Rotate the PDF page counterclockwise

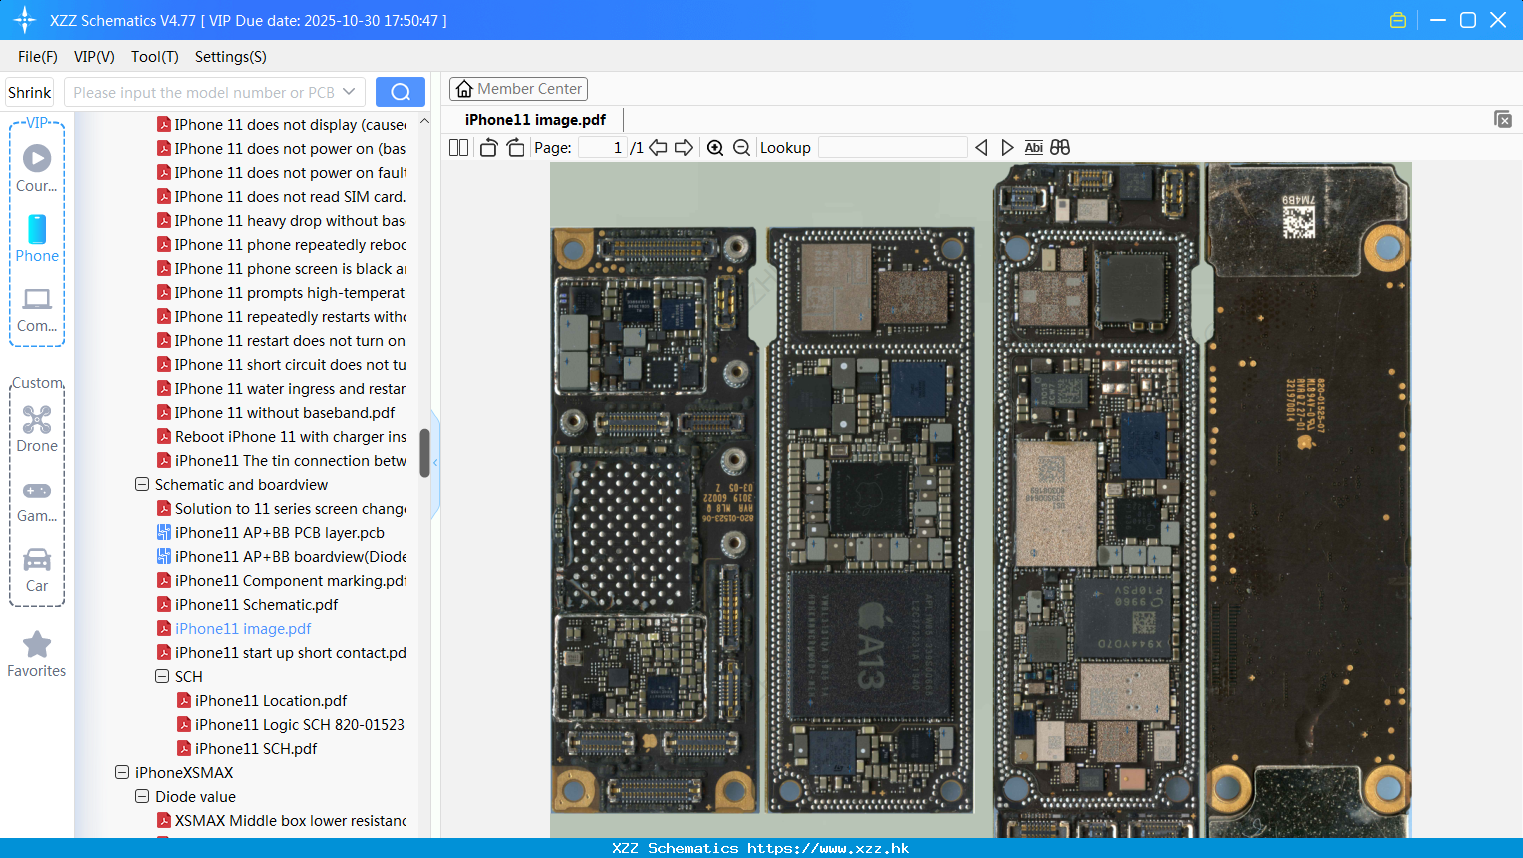click(488, 148)
